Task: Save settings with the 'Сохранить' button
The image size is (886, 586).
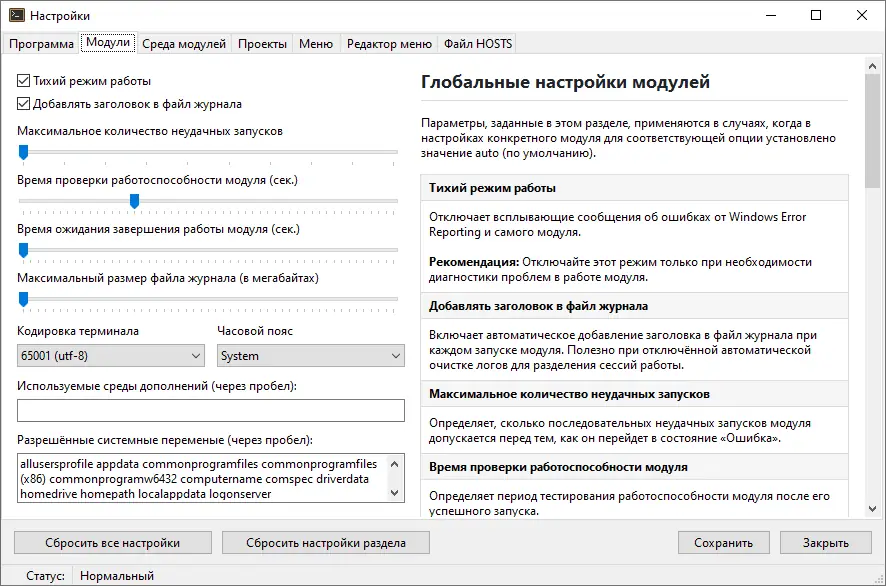Action: 722,543
